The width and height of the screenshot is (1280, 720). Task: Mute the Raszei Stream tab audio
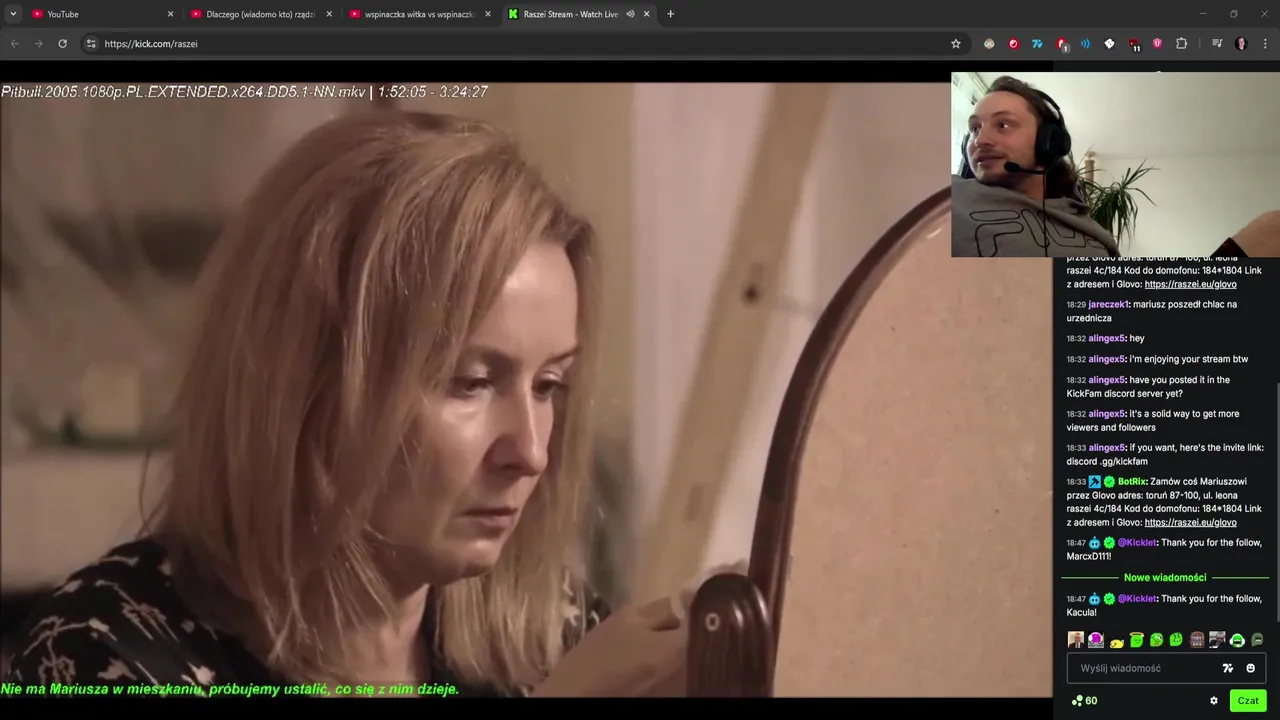click(630, 14)
